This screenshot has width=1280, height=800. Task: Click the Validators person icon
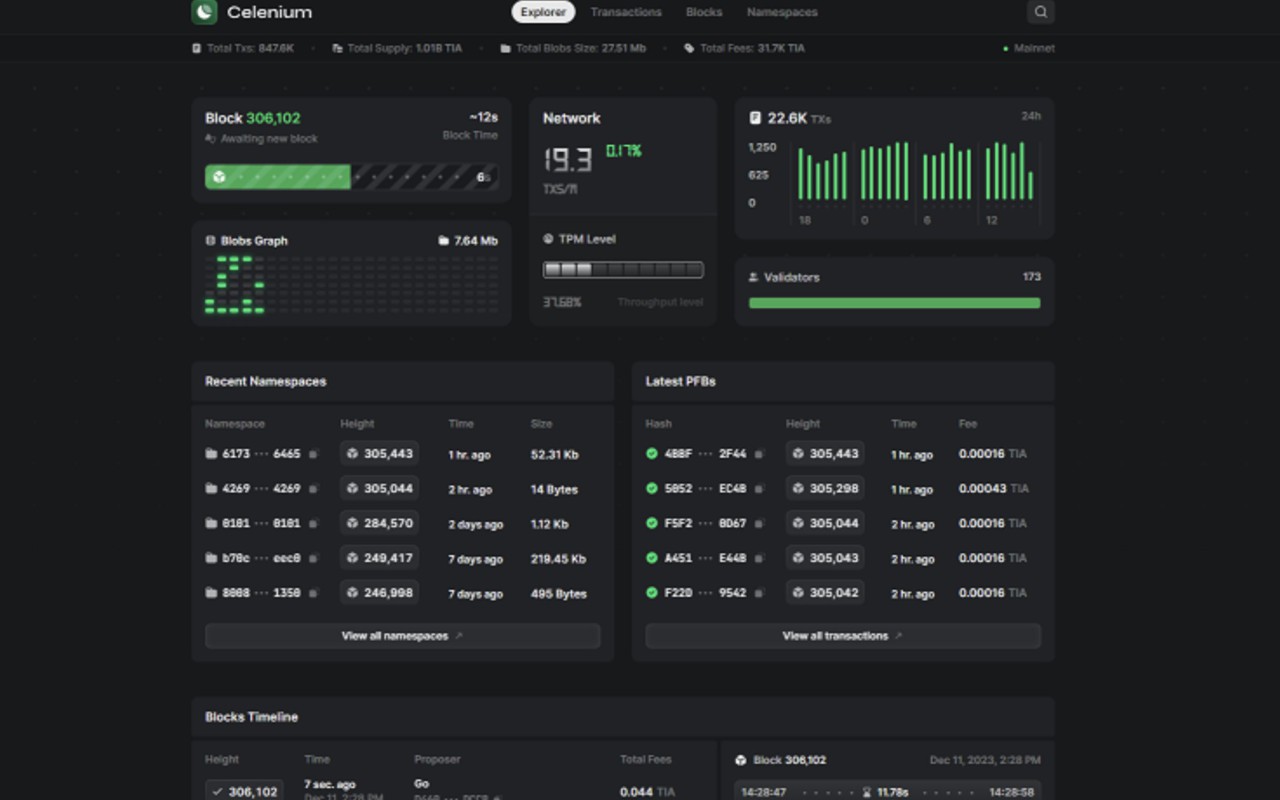754,278
